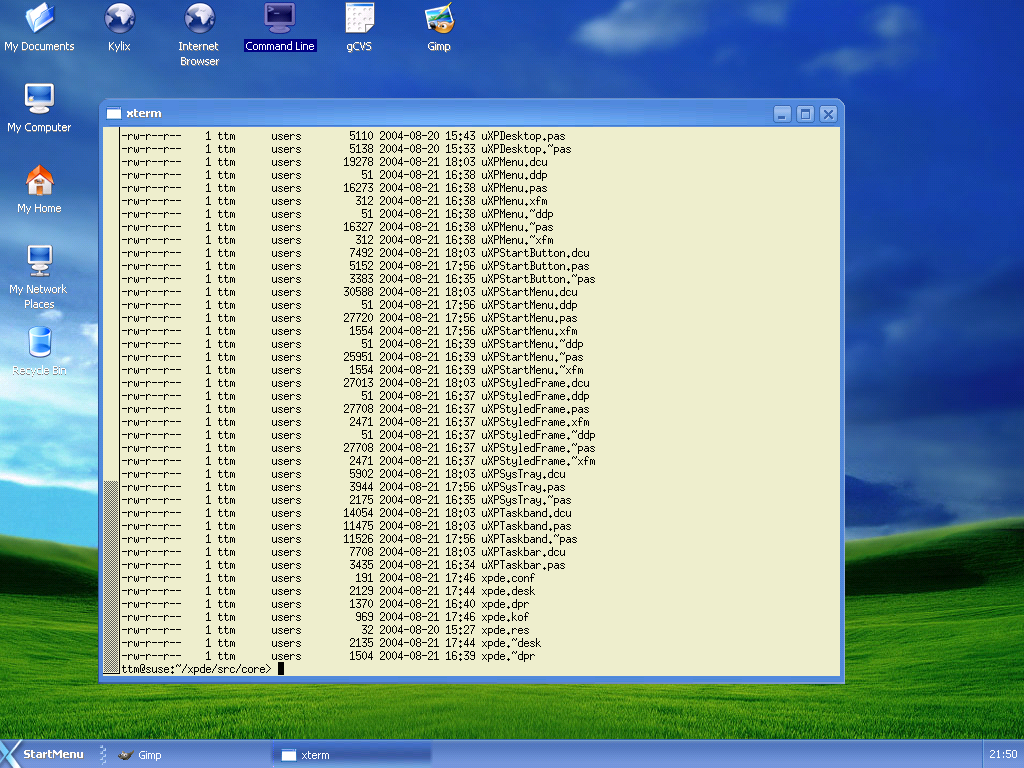This screenshot has height=768, width=1024.
Task: Click the taskbar grip handle beside StartMenu
Action: [x=103, y=754]
